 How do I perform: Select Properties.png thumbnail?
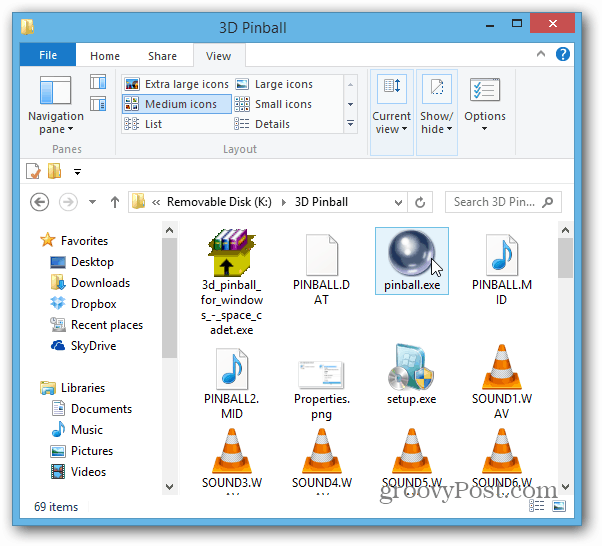[x=321, y=390]
